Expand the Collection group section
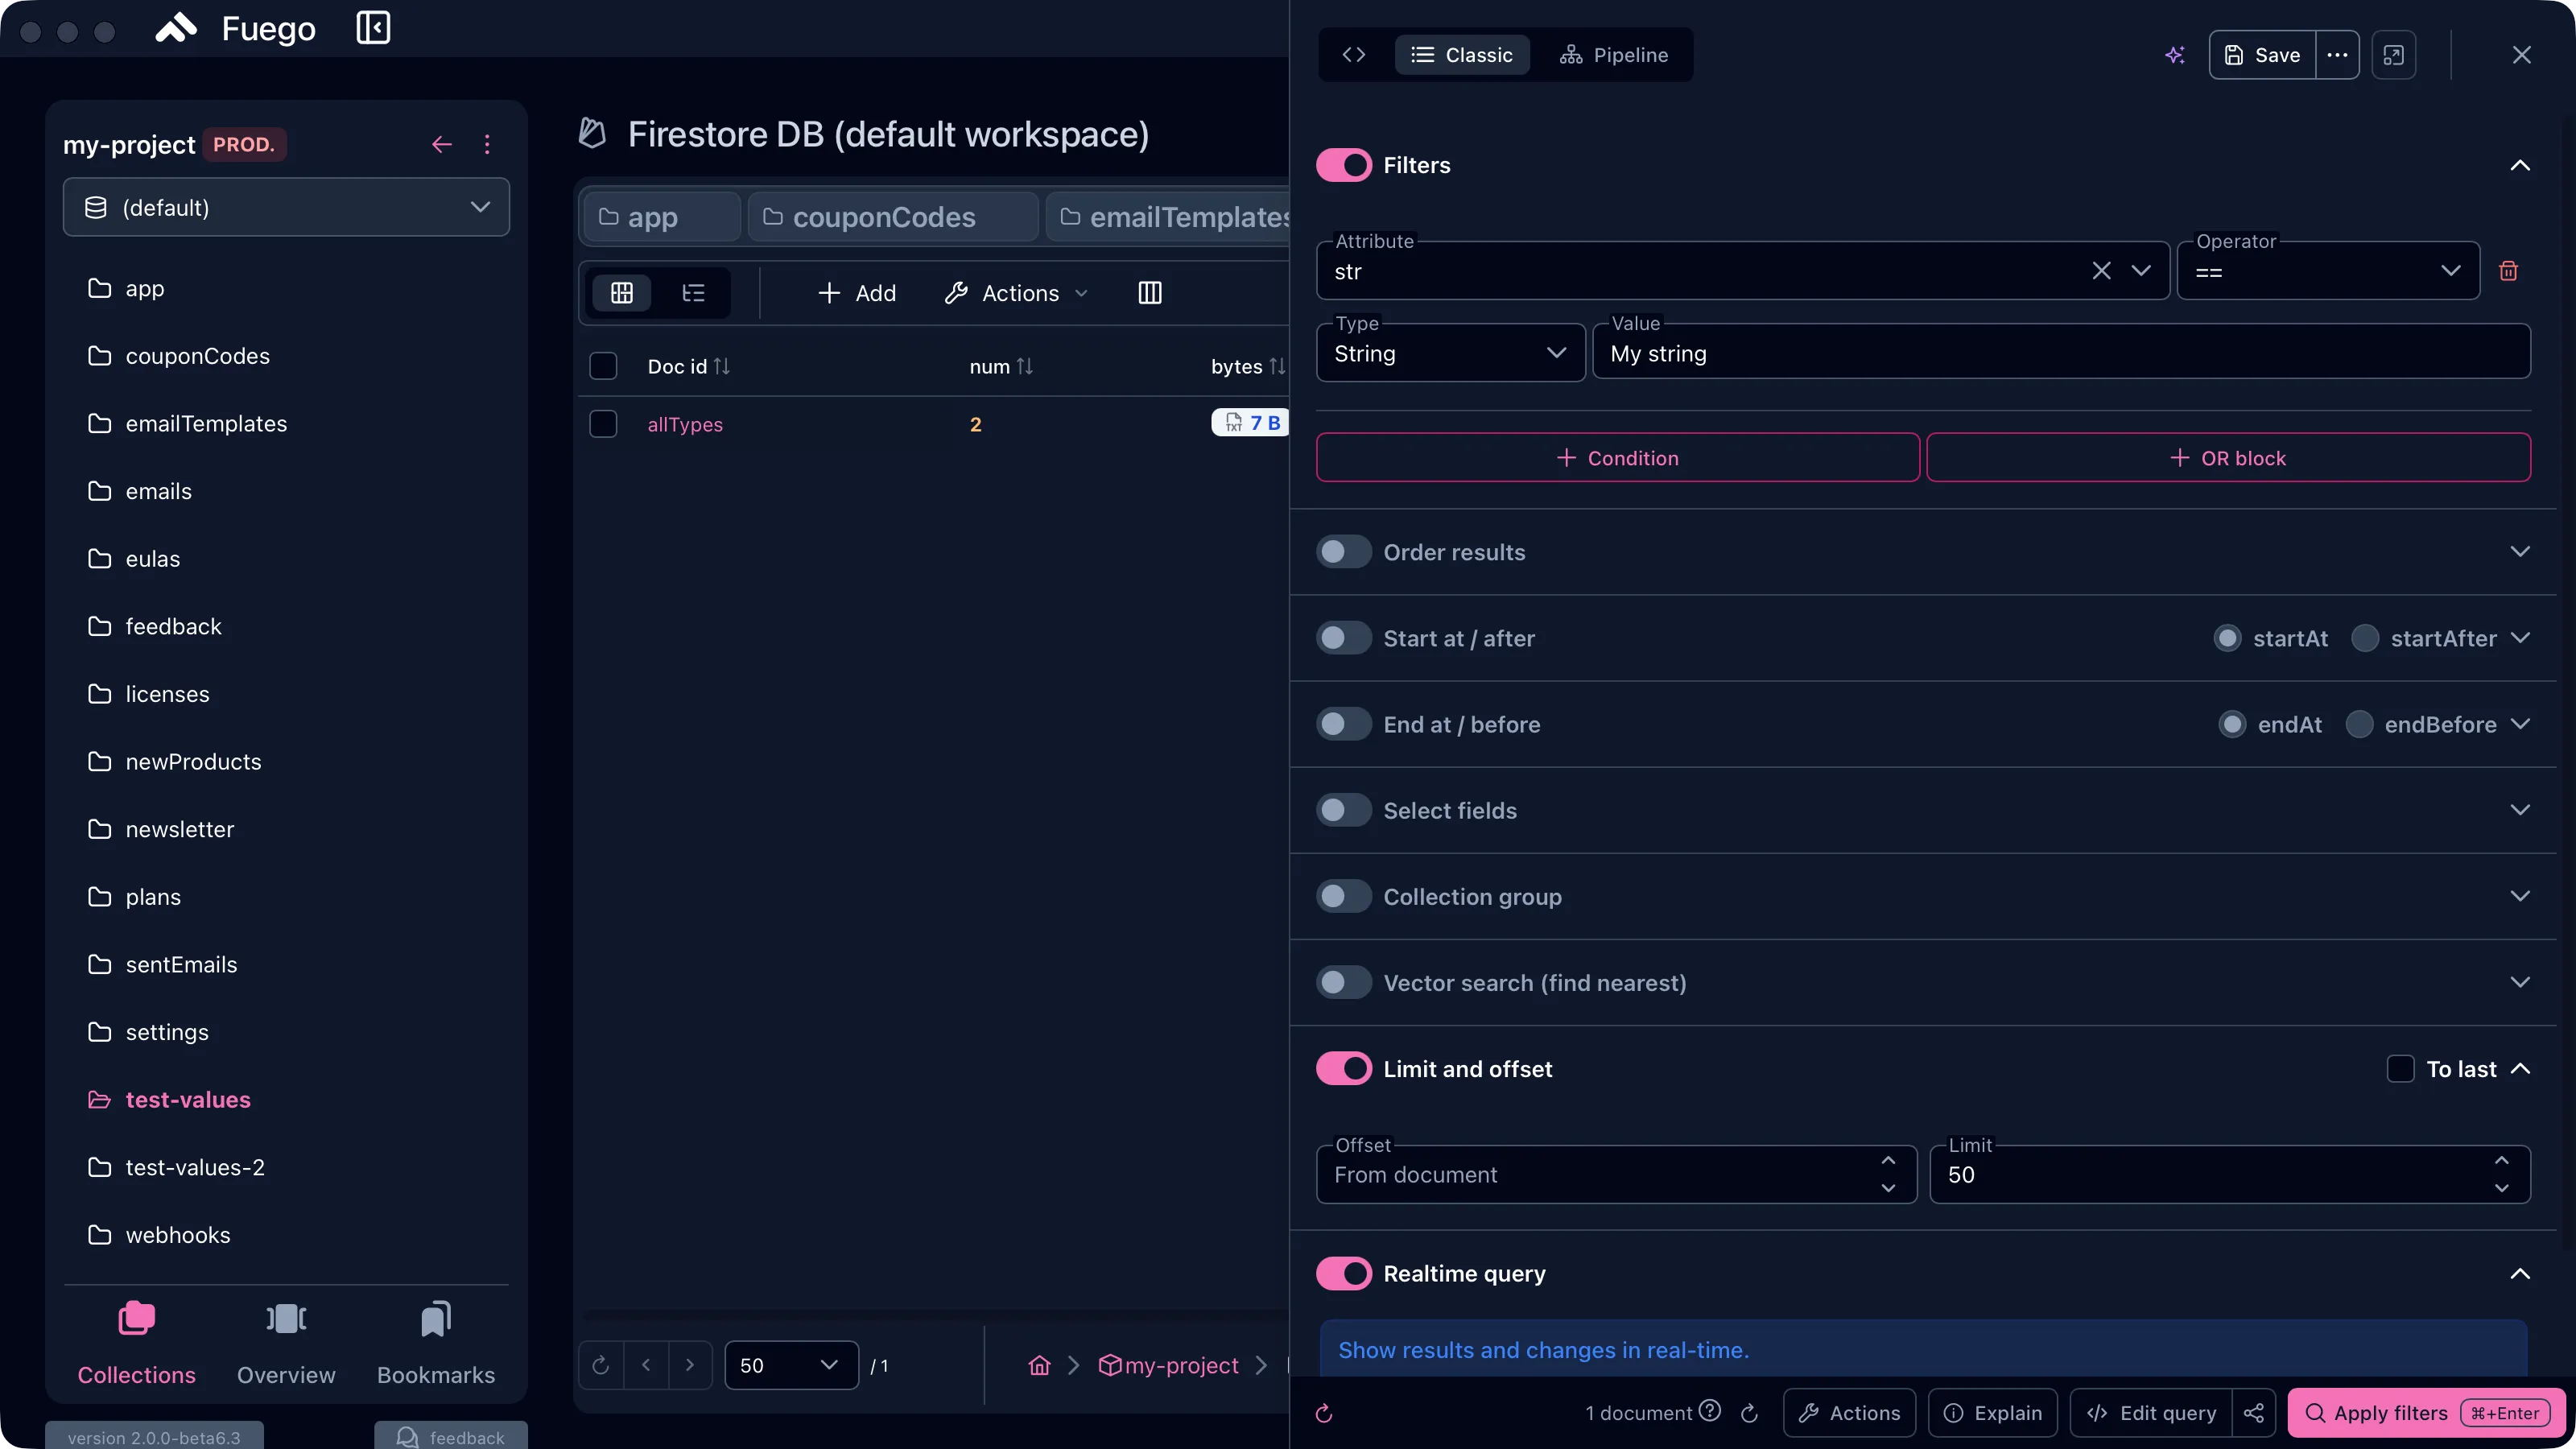The image size is (2576, 1449). pos(2520,896)
